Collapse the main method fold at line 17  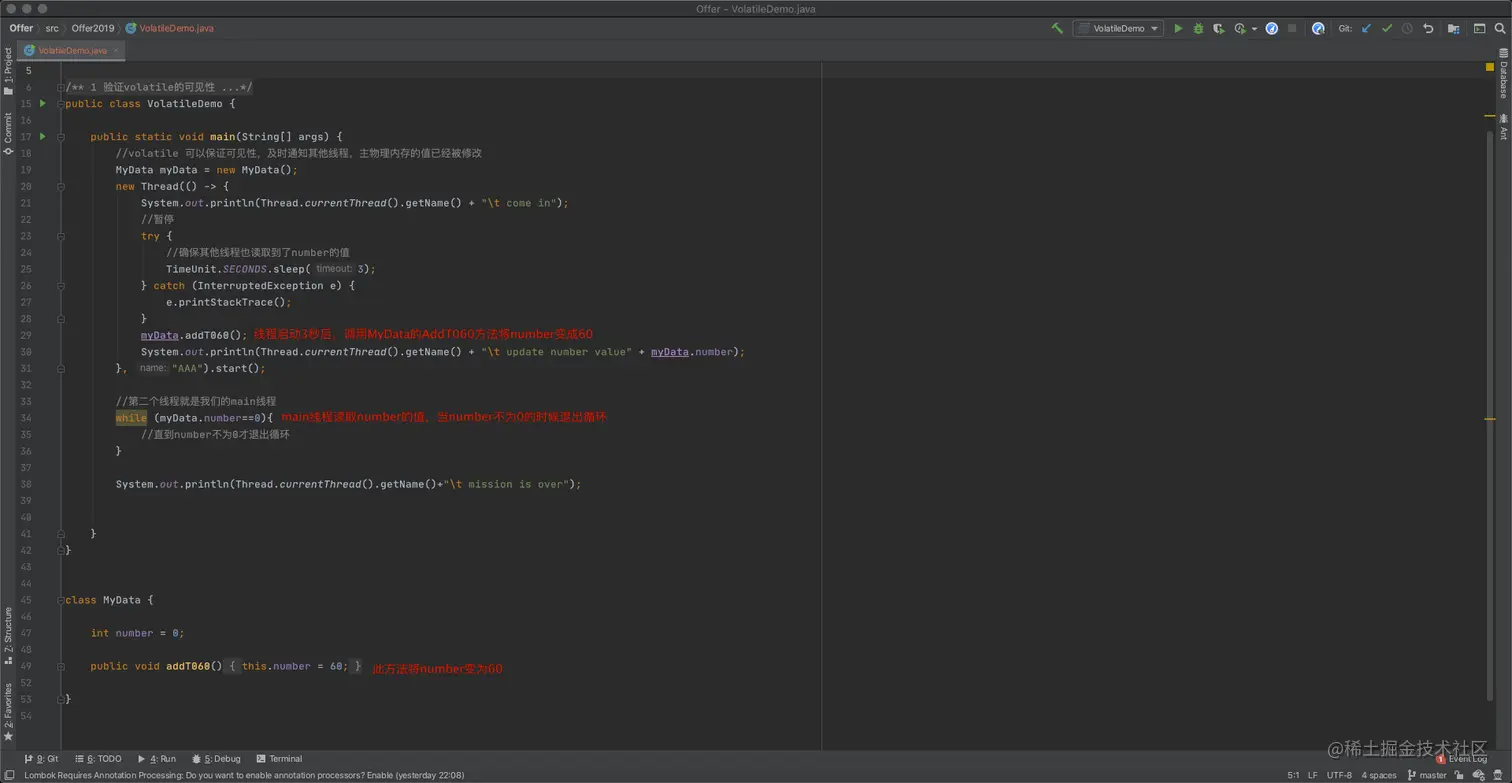61,137
